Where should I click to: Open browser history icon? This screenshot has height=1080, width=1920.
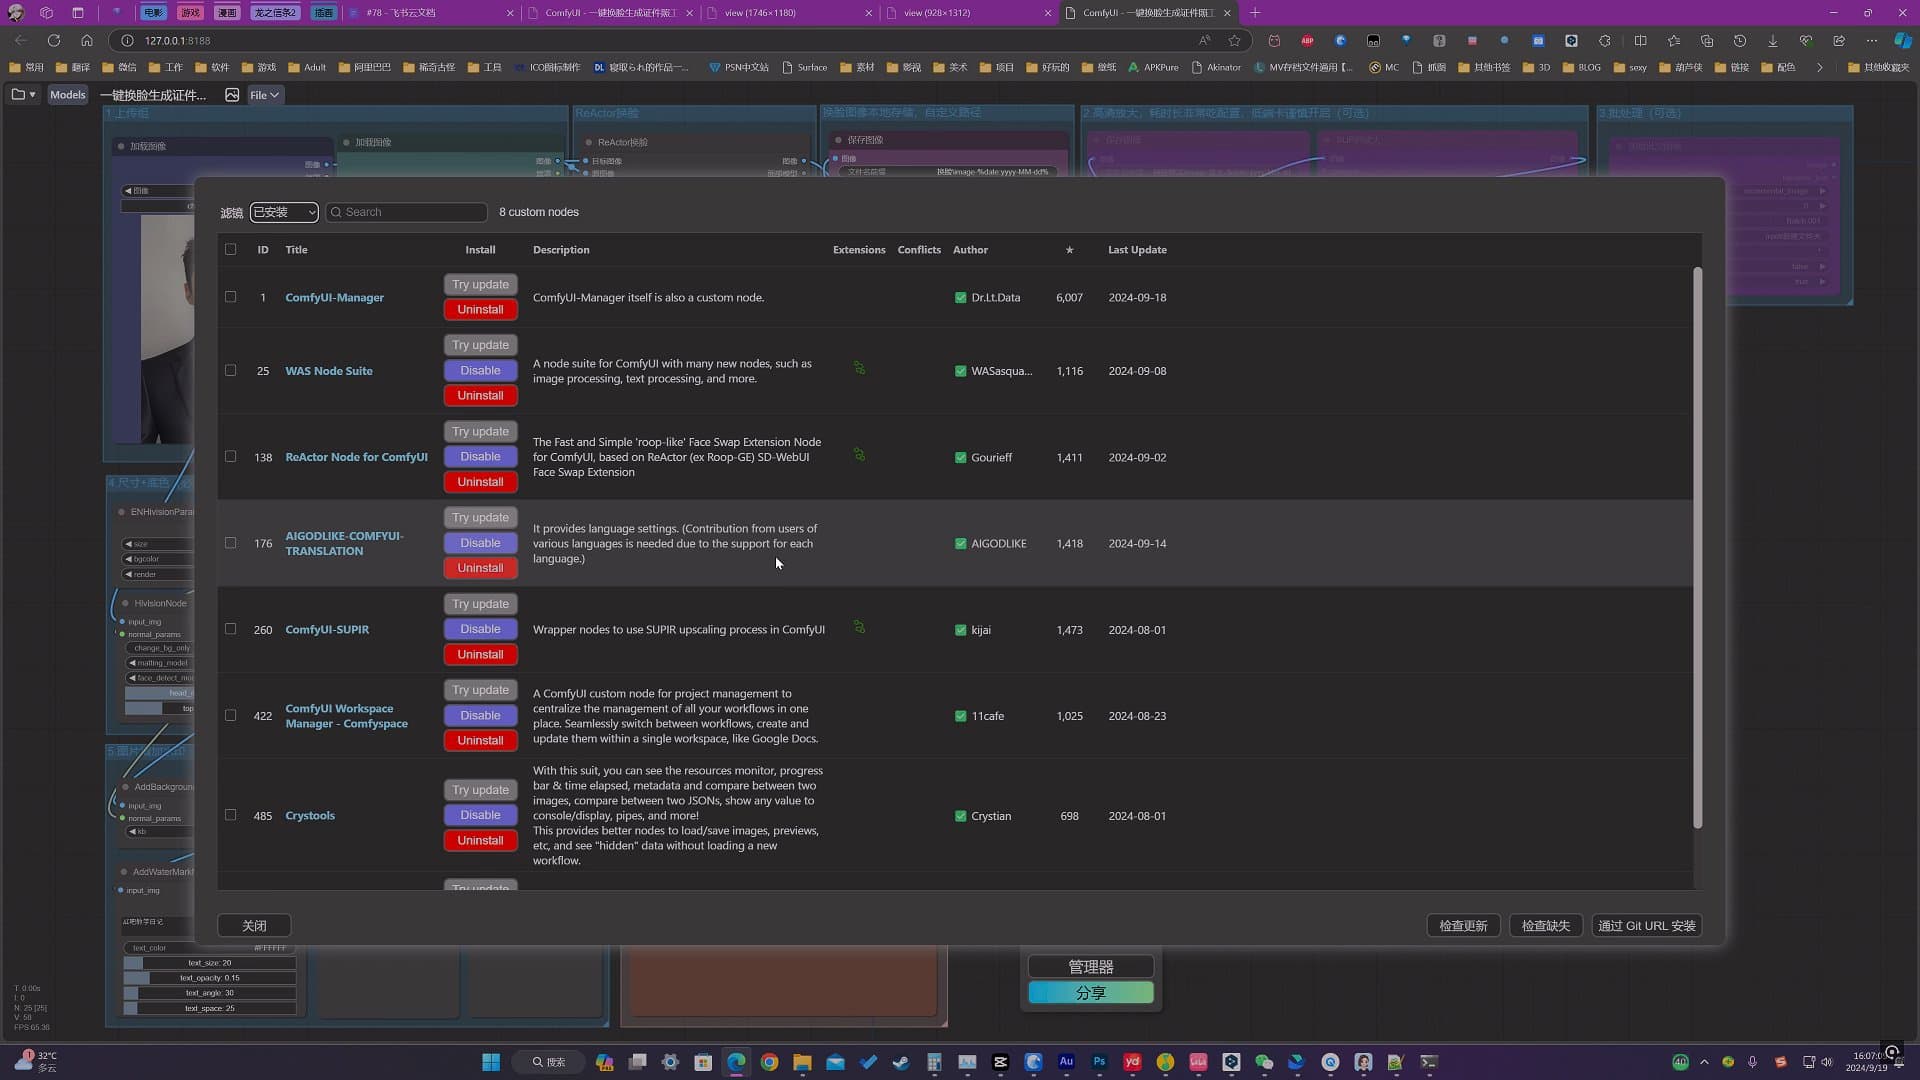pyautogui.click(x=1739, y=41)
